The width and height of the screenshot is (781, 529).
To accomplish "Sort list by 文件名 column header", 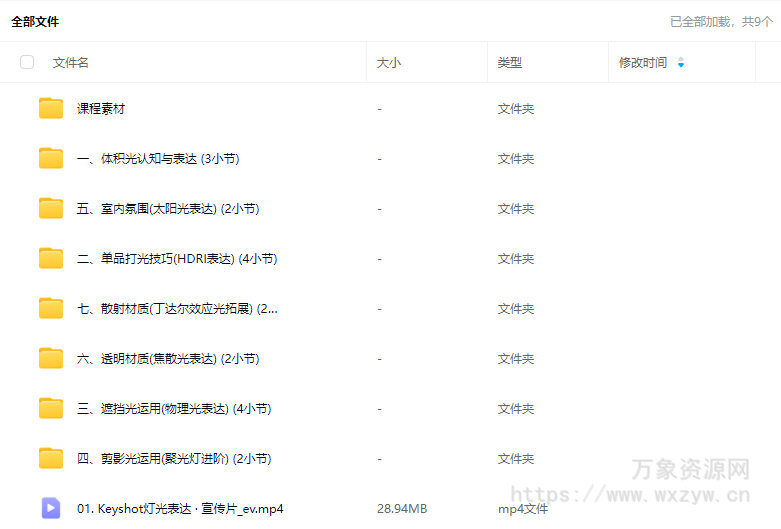I will tap(71, 63).
